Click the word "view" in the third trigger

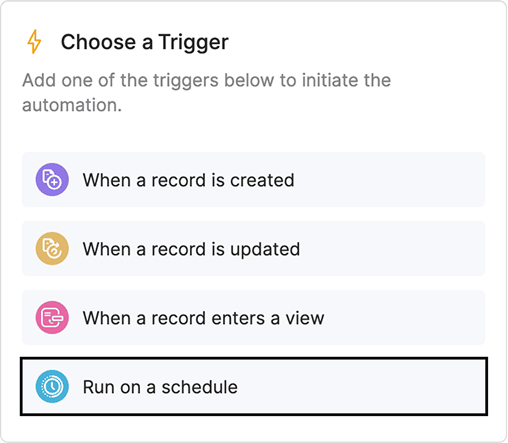coord(305,318)
